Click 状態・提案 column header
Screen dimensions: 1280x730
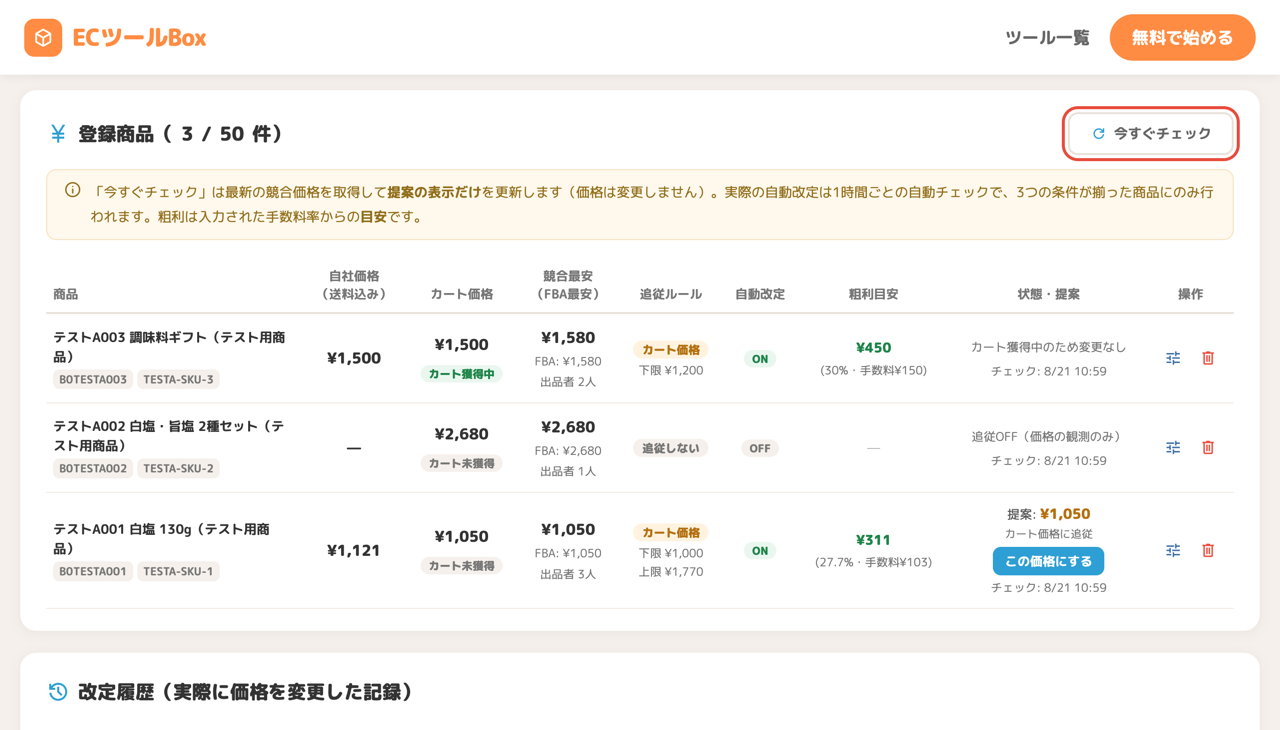coord(1048,294)
